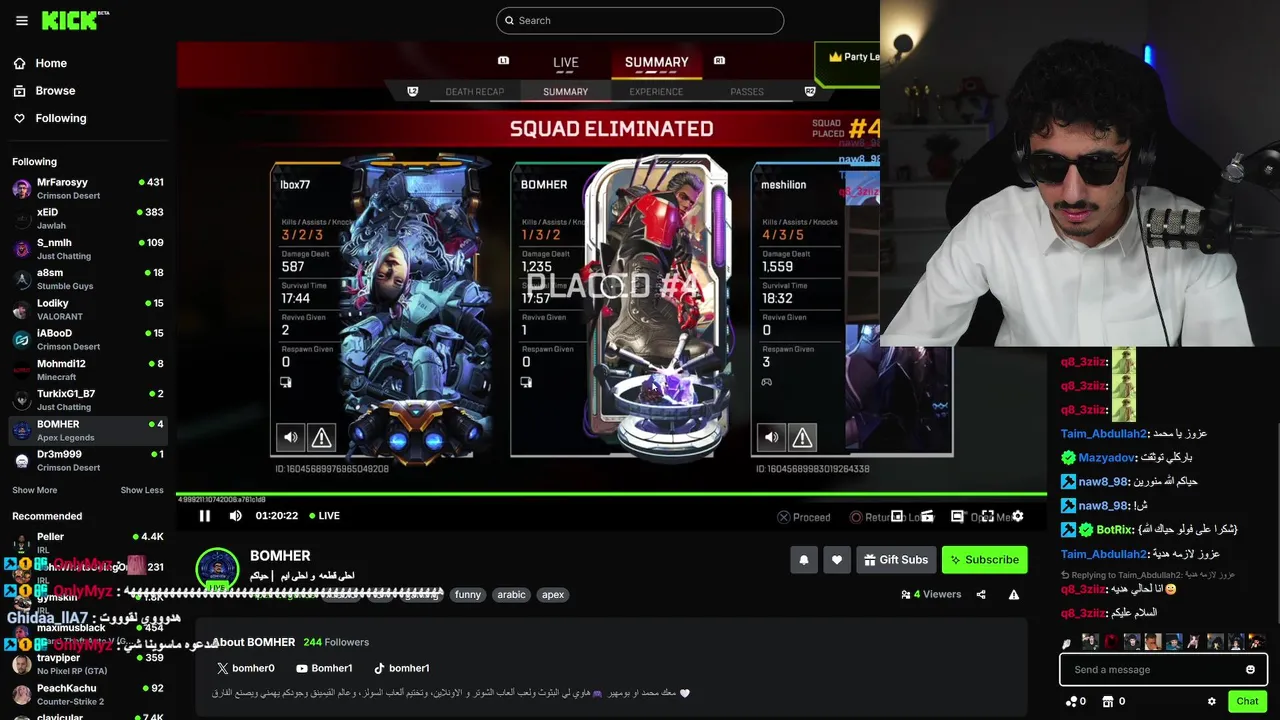Viewport: 1280px width, 720px height.
Task: Open chat settings gear icon
Action: [x=1212, y=701]
